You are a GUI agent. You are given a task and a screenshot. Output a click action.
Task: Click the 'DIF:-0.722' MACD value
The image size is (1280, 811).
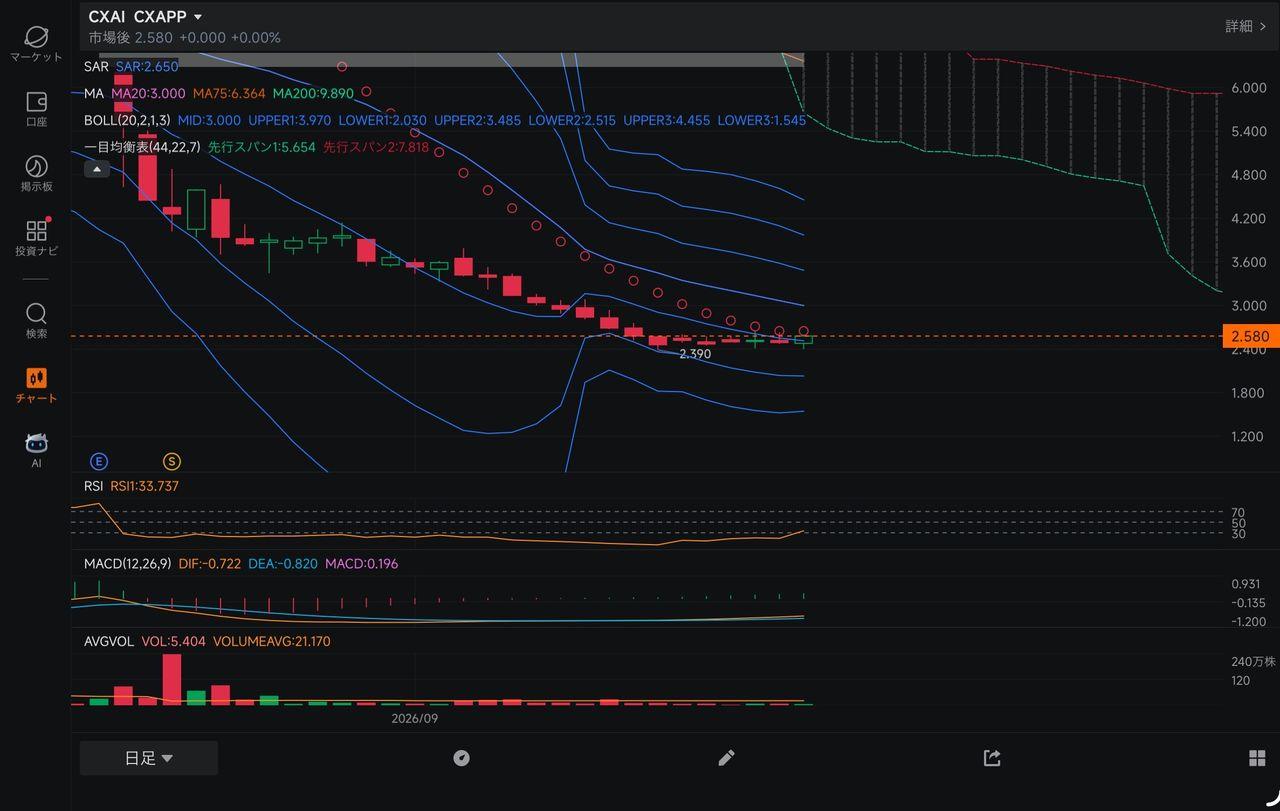point(210,564)
